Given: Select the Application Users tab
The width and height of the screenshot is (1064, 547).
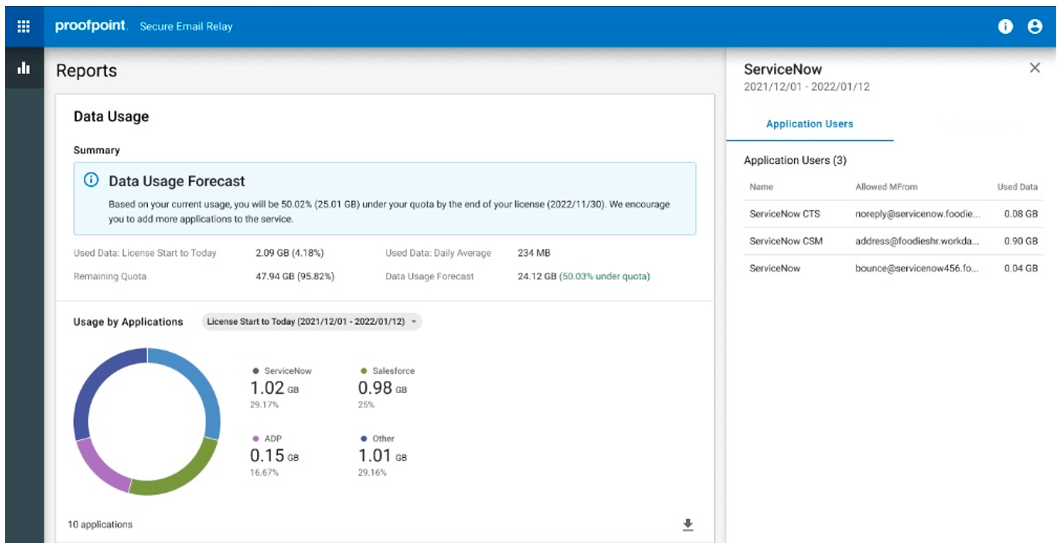Looking at the screenshot, I should point(810,124).
